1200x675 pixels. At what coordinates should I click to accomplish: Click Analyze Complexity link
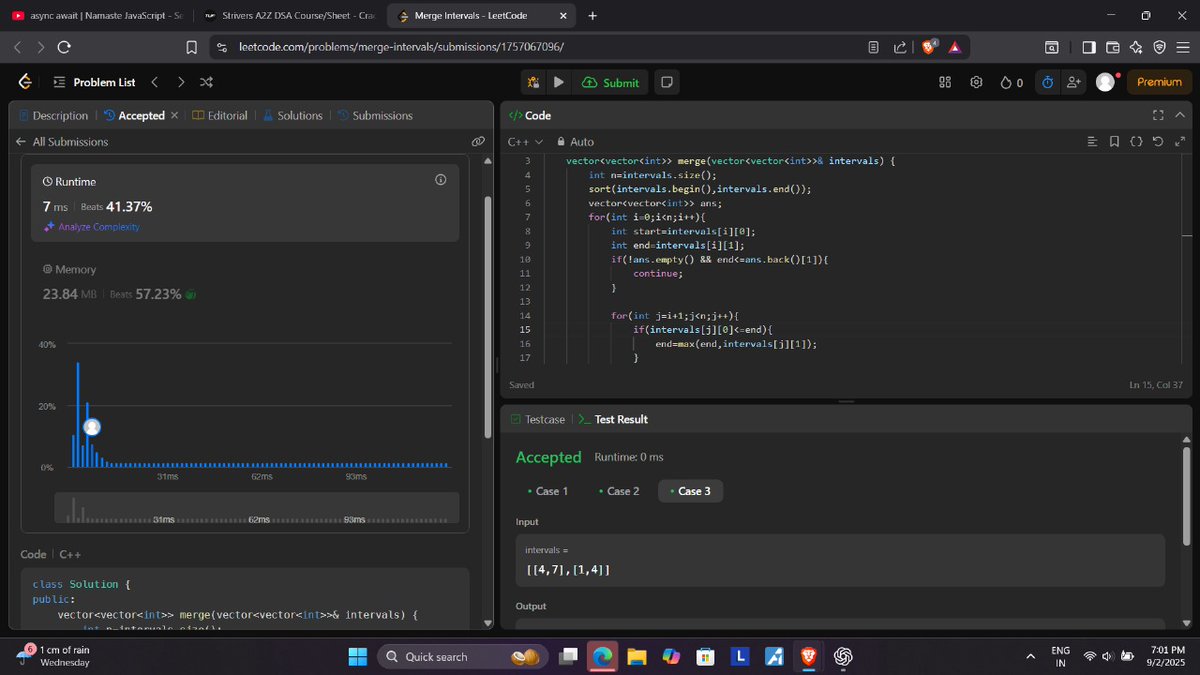[92, 227]
